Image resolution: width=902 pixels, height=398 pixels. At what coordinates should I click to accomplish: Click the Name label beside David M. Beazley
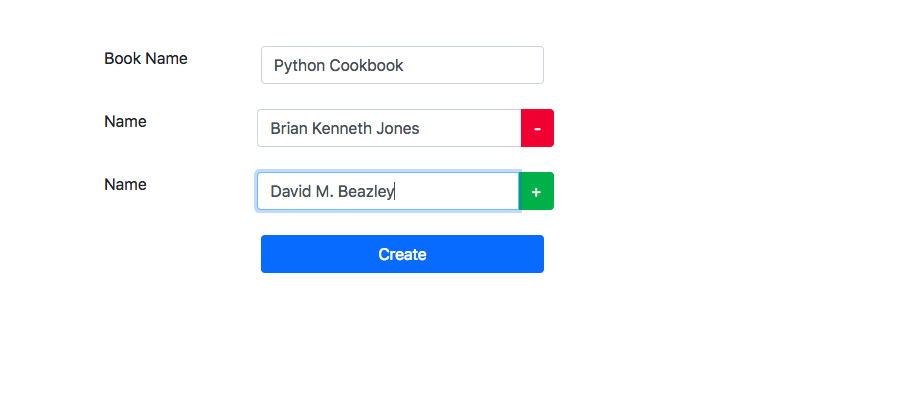125,185
